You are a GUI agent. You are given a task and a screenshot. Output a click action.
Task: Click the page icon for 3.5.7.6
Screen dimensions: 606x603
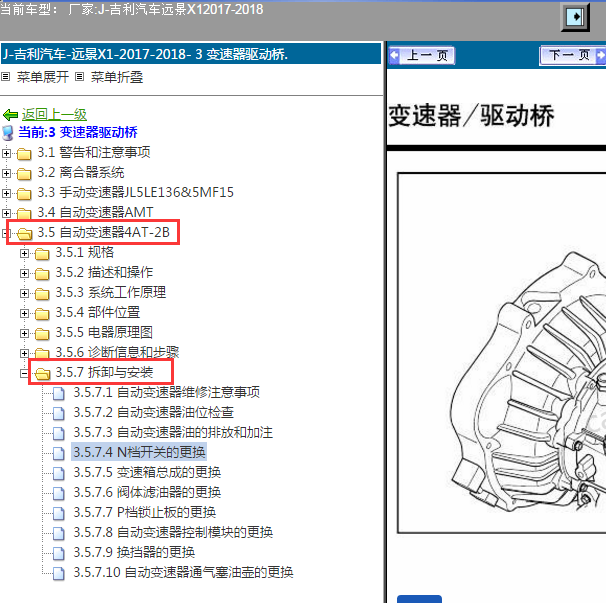tap(59, 493)
